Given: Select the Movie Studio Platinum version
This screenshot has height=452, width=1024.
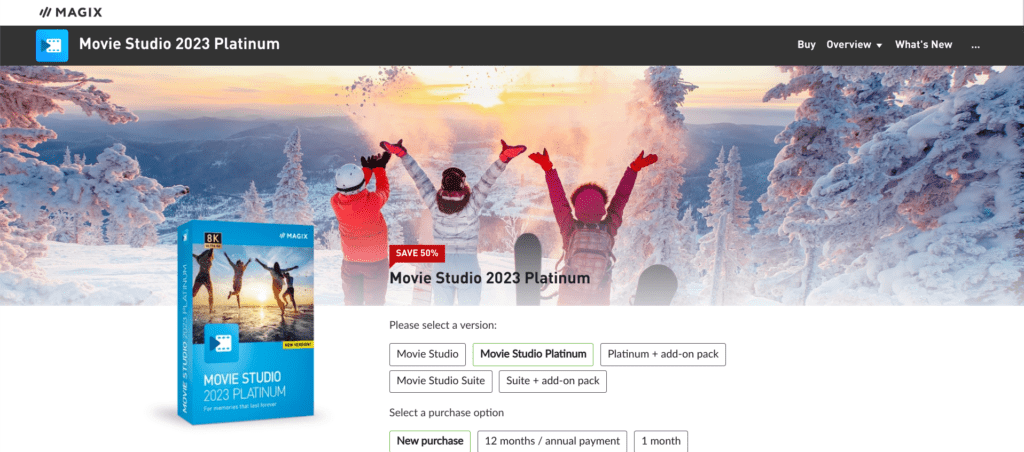Looking at the screenshot, I should pyautogui.click(x=533, y=355).
